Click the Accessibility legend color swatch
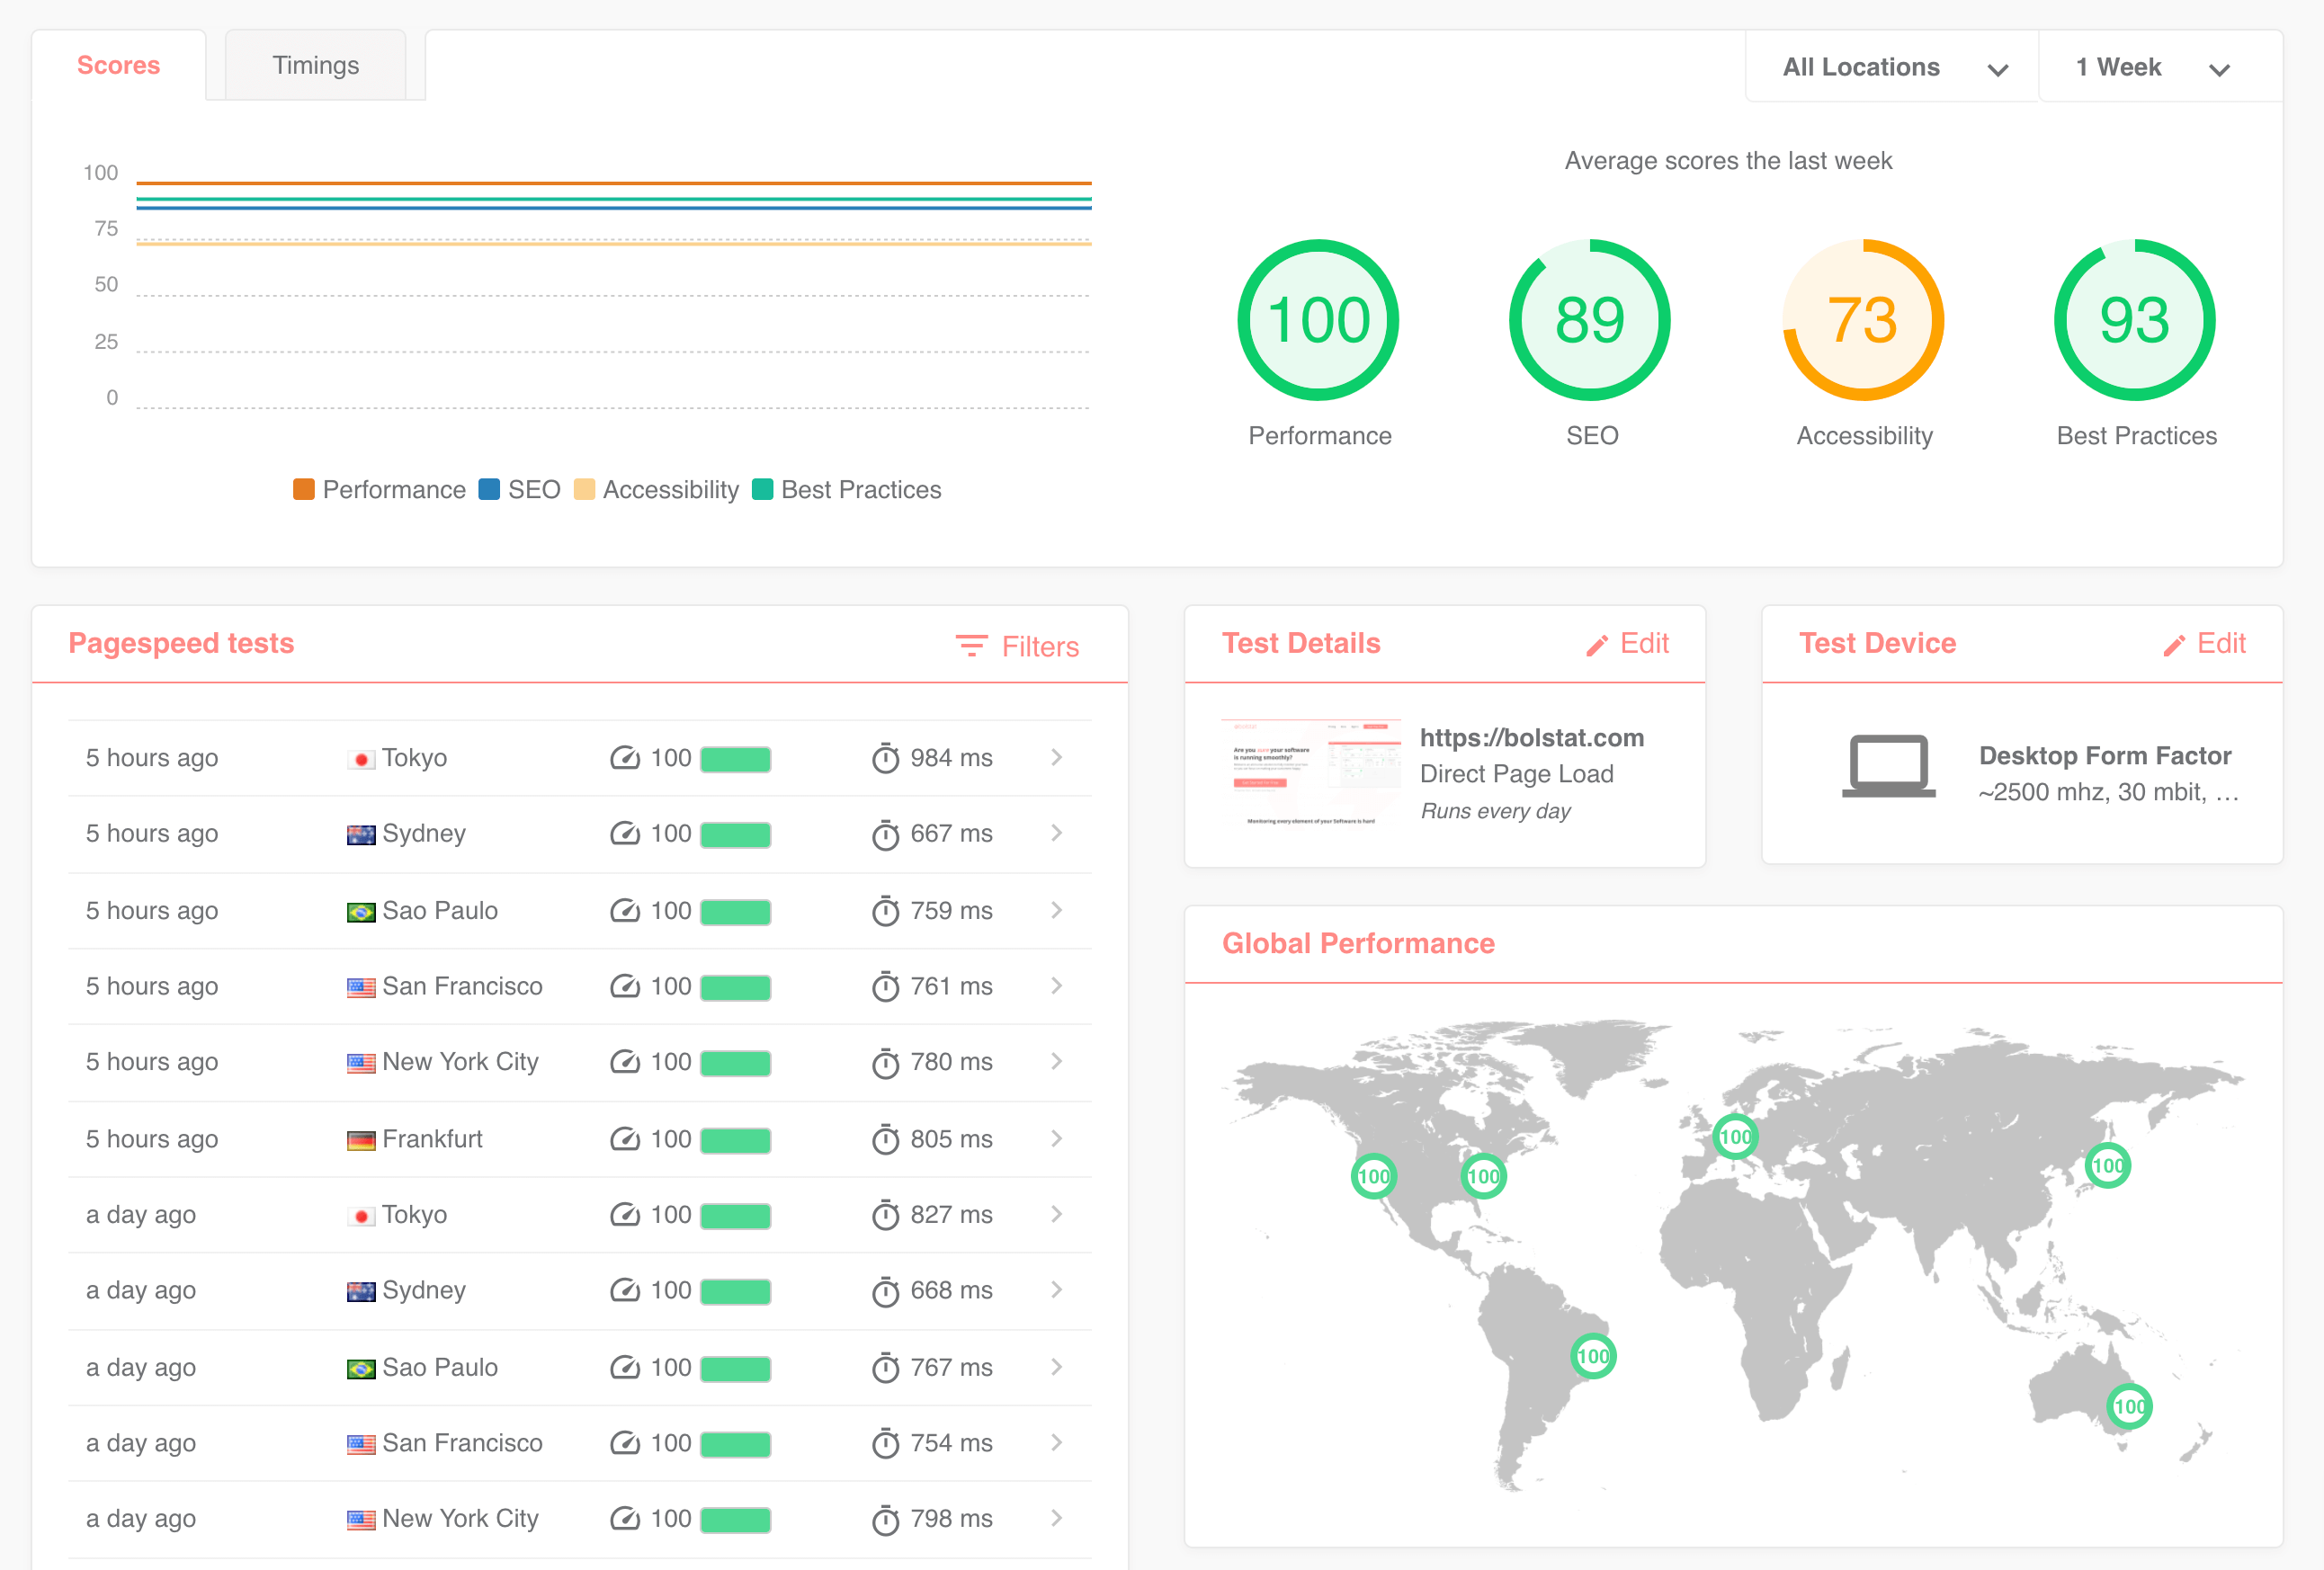Screen dimensions: 2324x1570 [x=585, y=490]
